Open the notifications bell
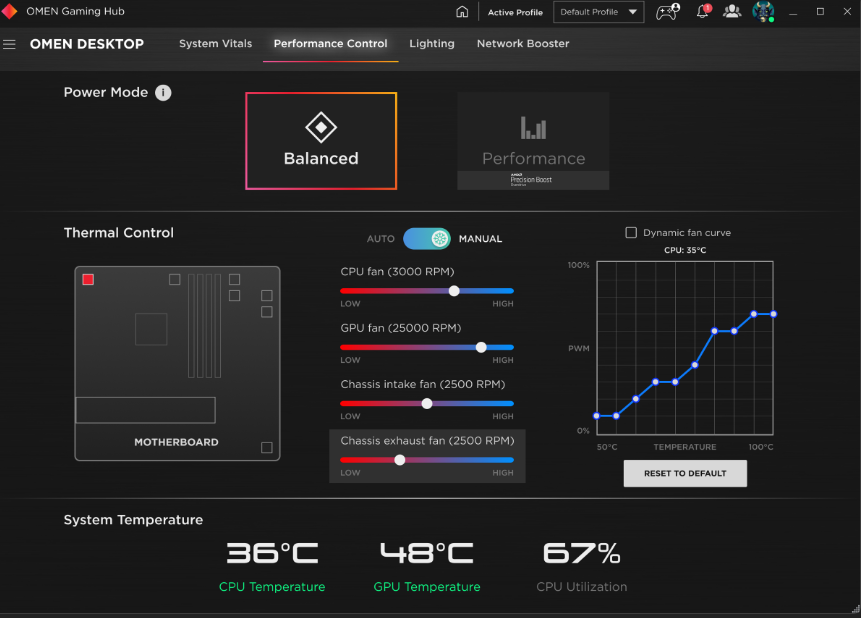The height and width of the screenshot is (618, 861). (x=703, y=12)
